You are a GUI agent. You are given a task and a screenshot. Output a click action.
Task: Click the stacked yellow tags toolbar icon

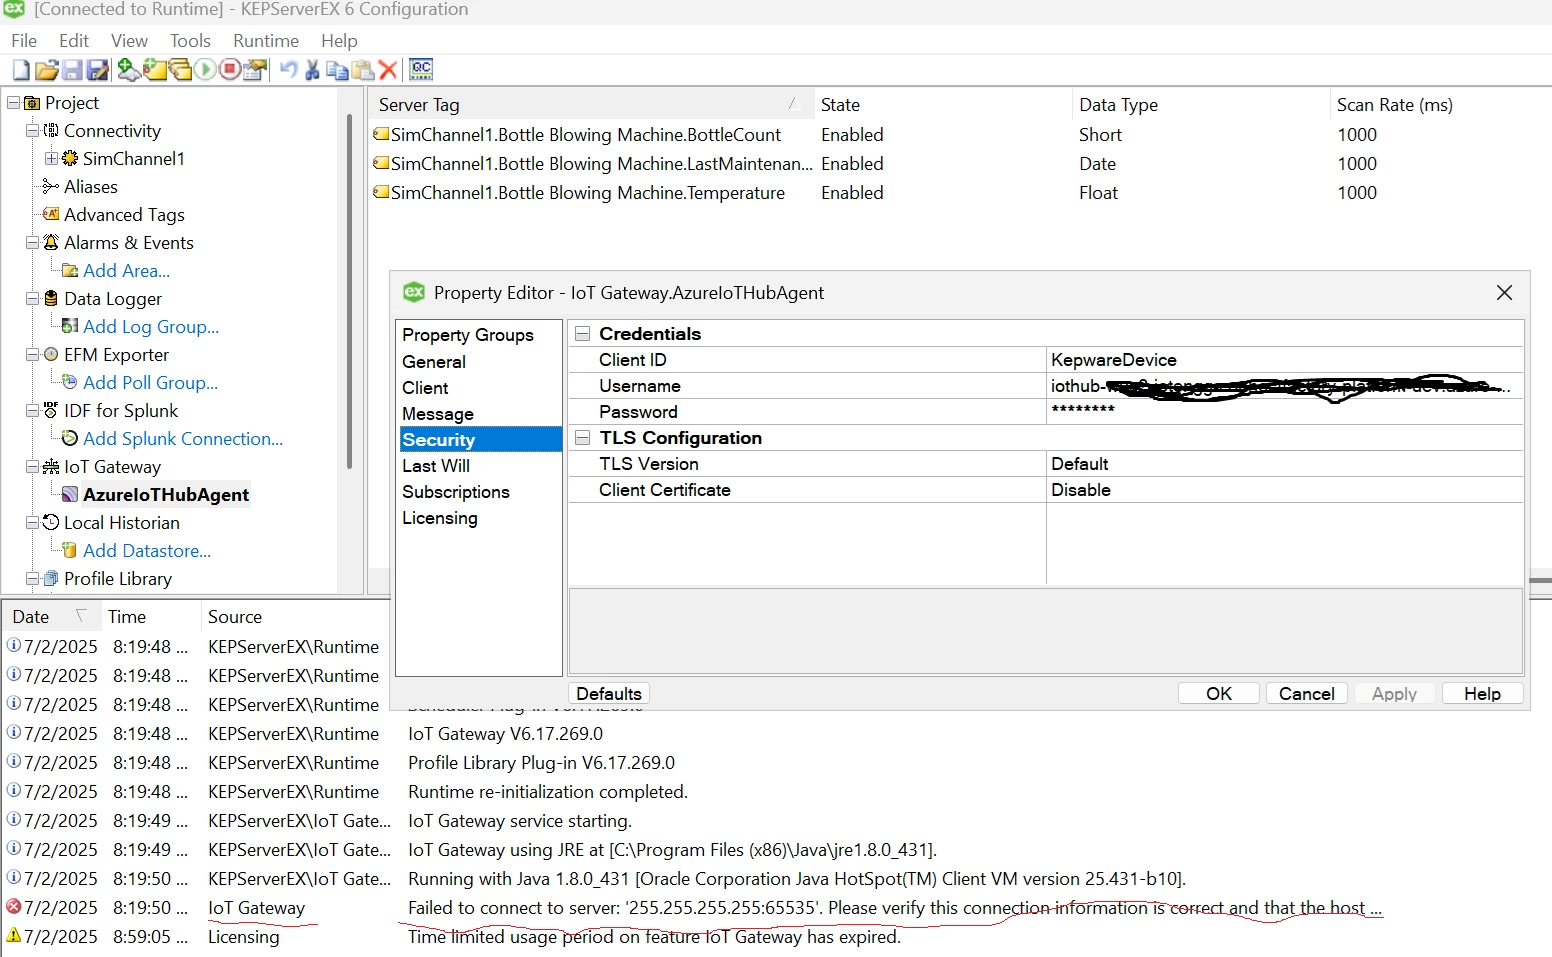[x=180, y=69]
